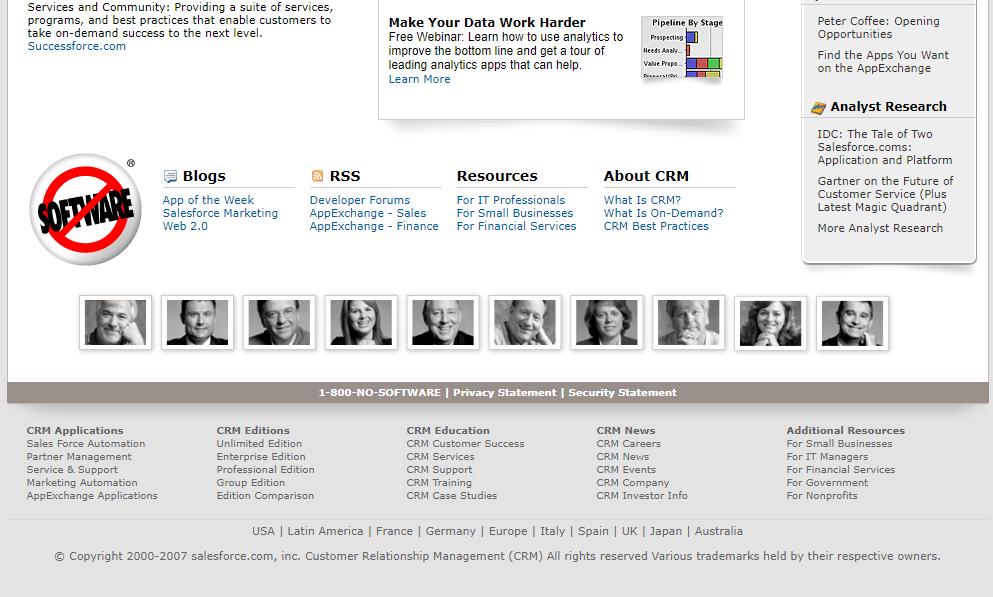Open Edition Comparison footer link

(x=265, y=496)
